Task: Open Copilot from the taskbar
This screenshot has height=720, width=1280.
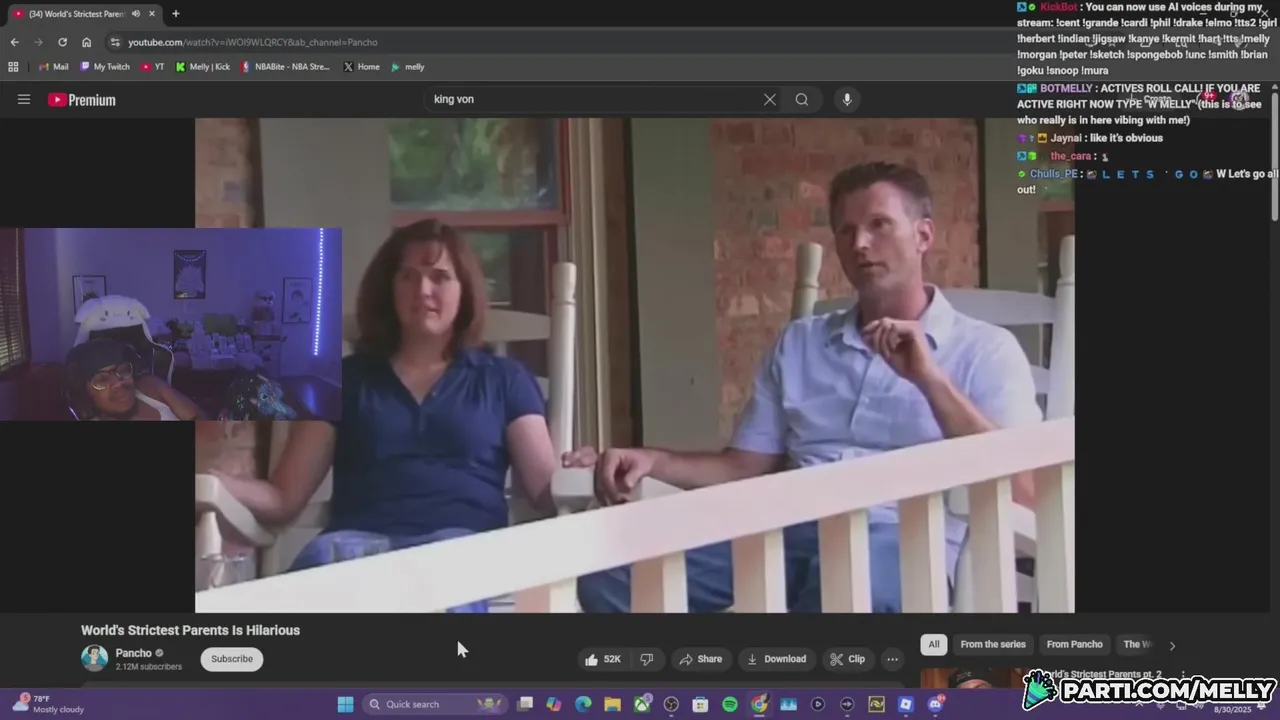Action: coord(554,704)
